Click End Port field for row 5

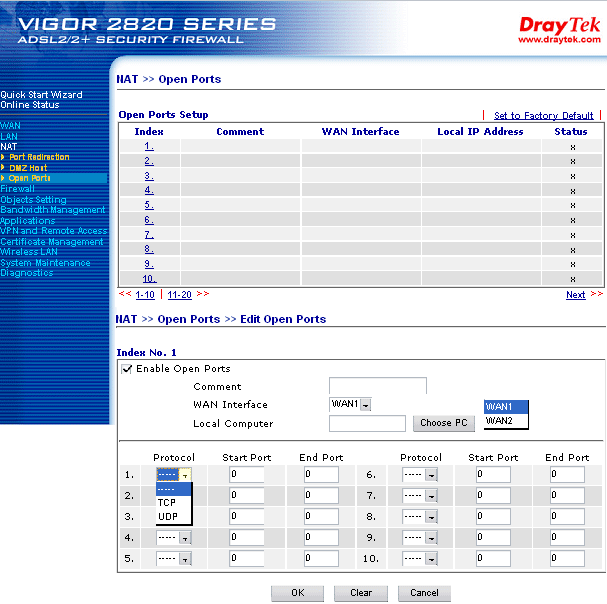(x=321, y=558)
